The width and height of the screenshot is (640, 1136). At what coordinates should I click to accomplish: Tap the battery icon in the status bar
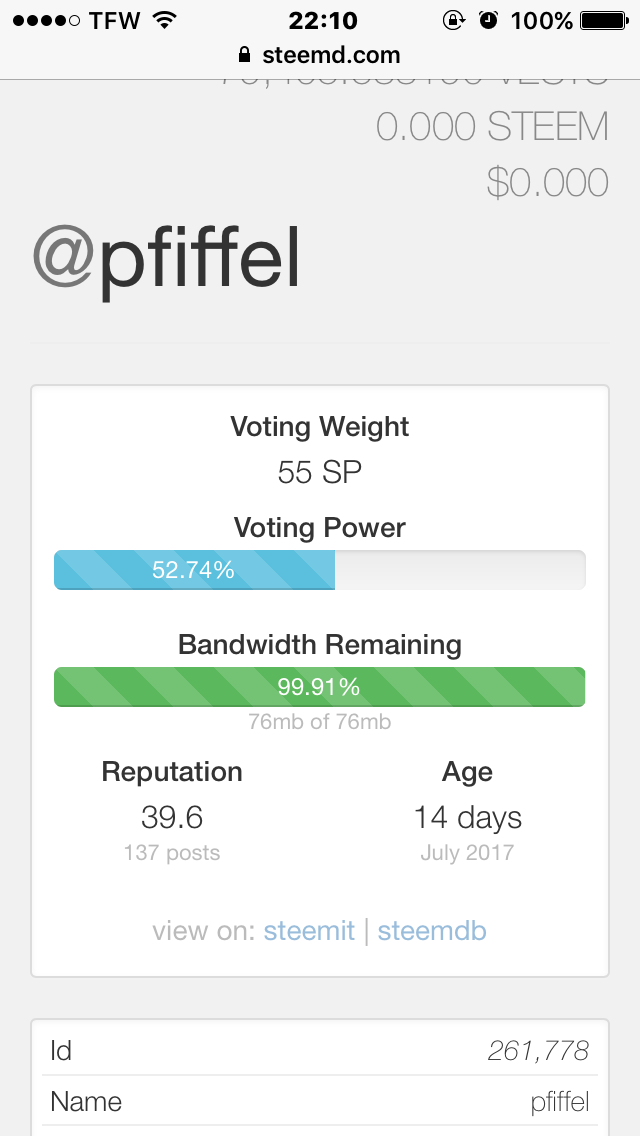point(604,20)
